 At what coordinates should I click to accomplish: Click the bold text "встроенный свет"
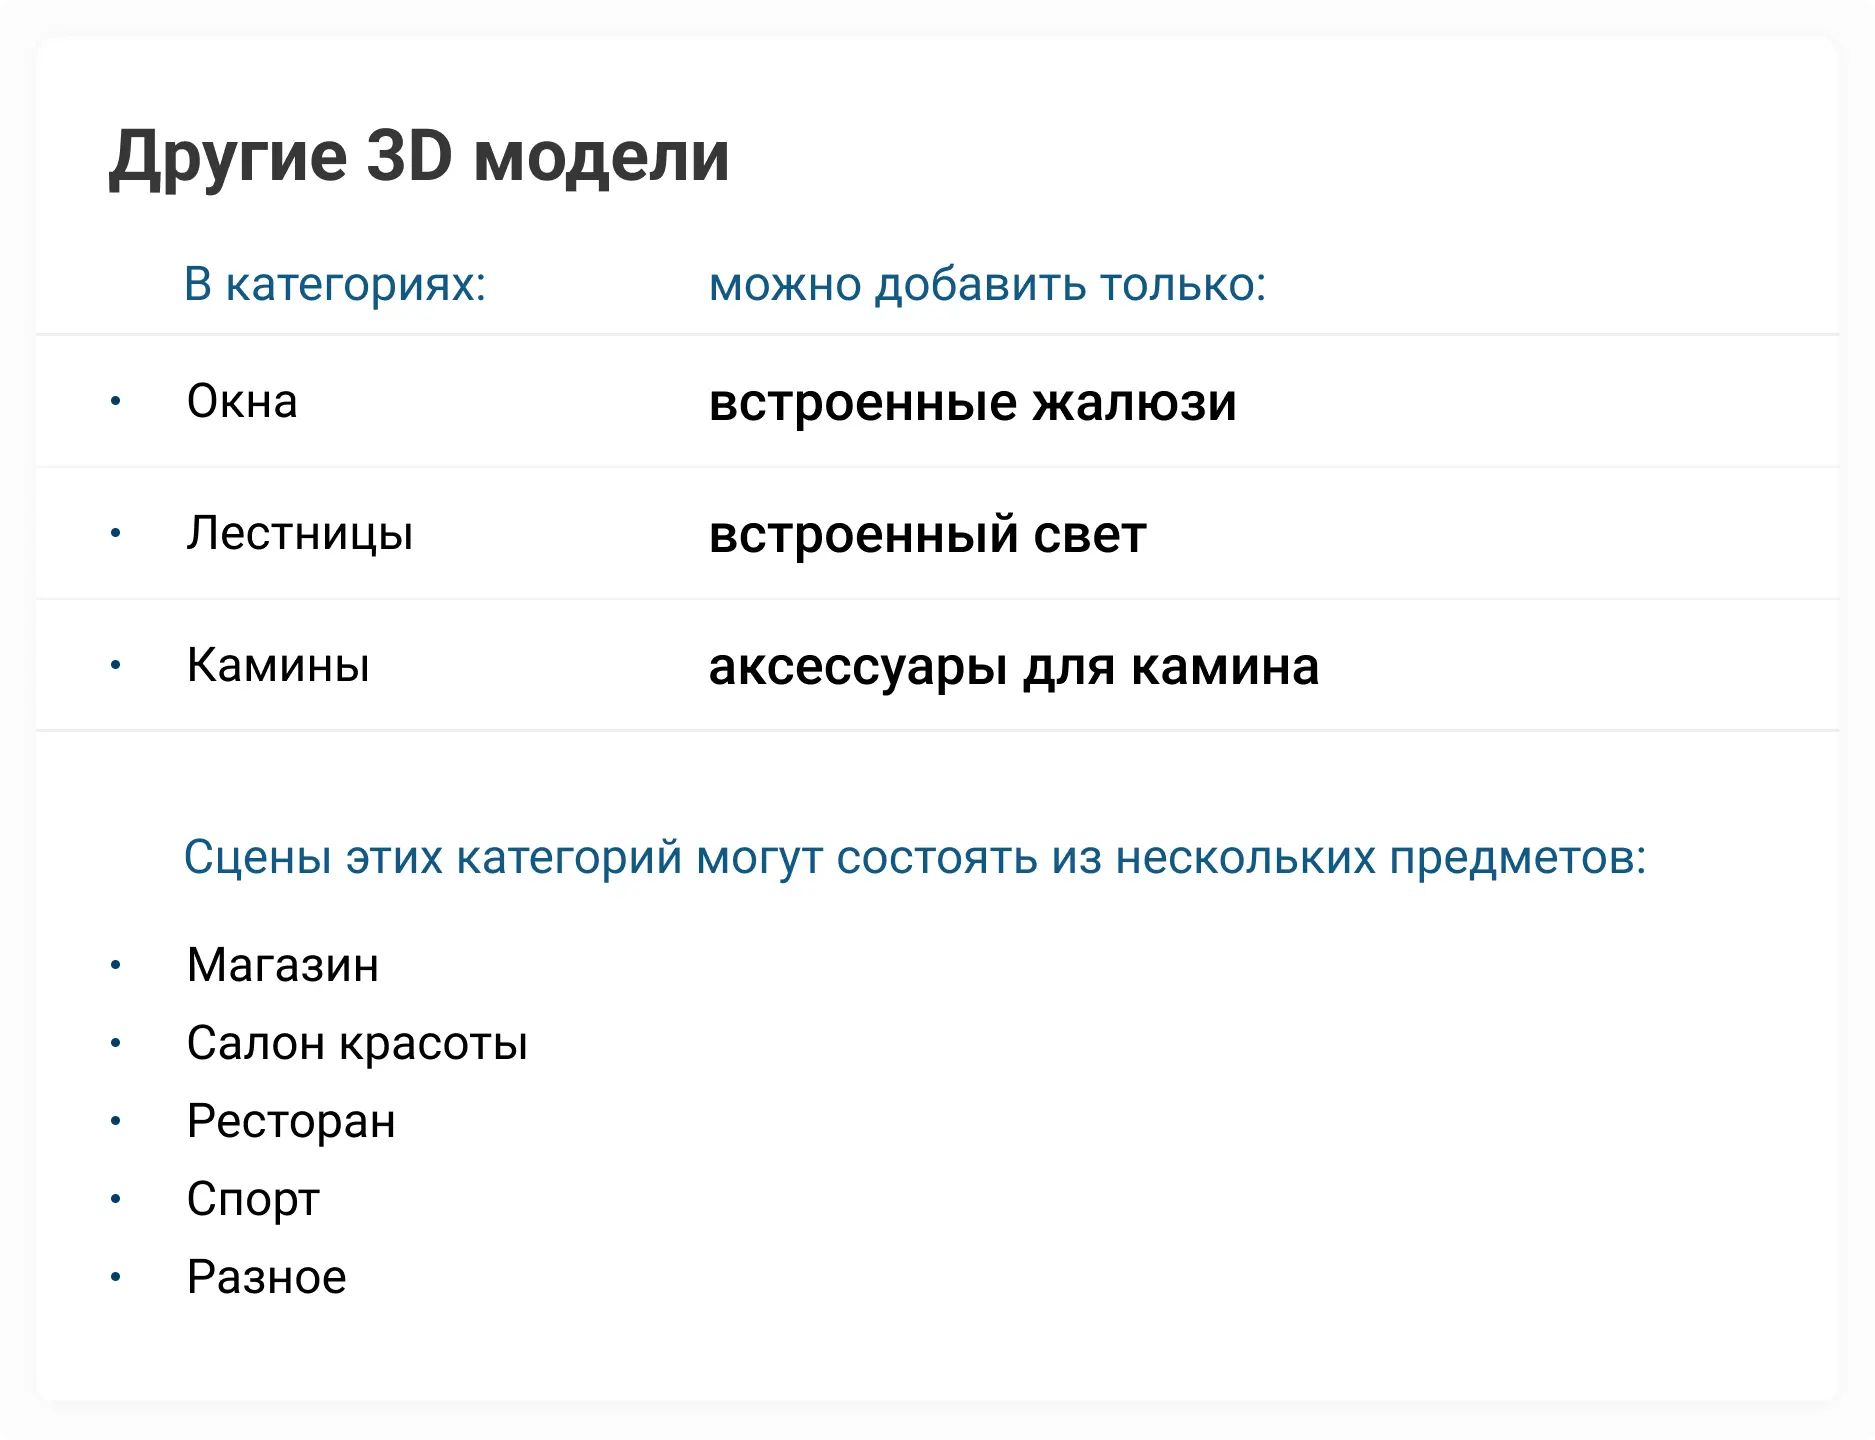tap(927, 535)
